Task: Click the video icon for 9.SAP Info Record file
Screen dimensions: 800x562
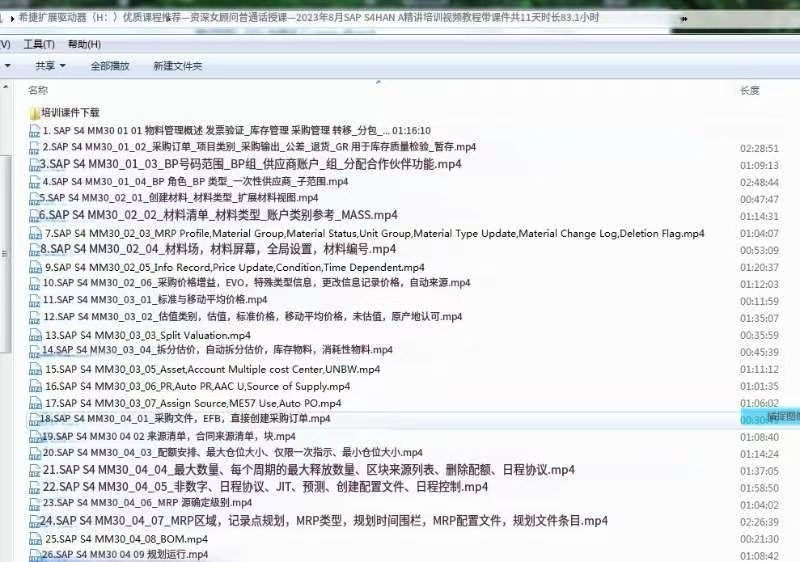Action: (35, 267)
